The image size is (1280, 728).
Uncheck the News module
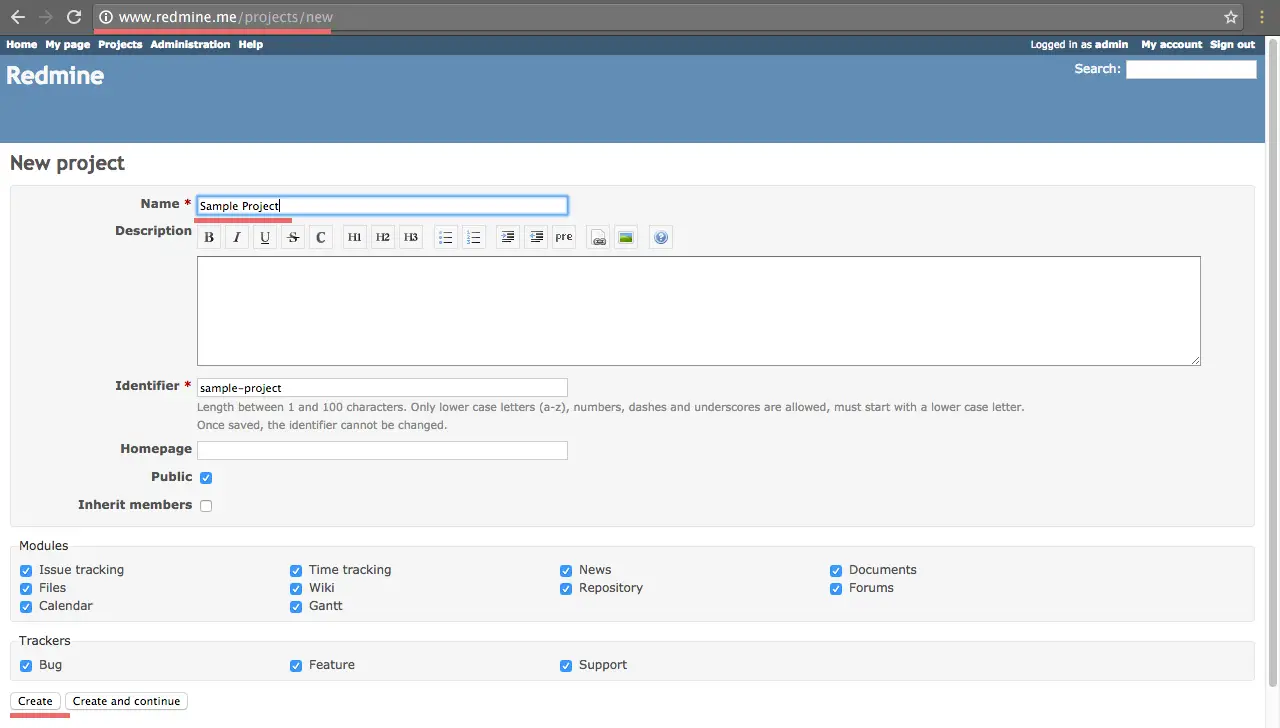566,571
